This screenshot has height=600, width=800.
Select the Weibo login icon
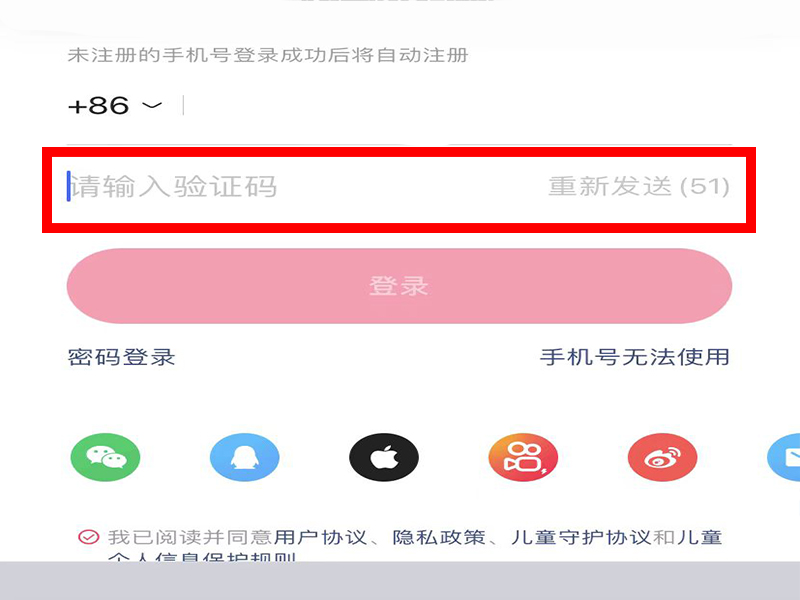tap(662, 457)
